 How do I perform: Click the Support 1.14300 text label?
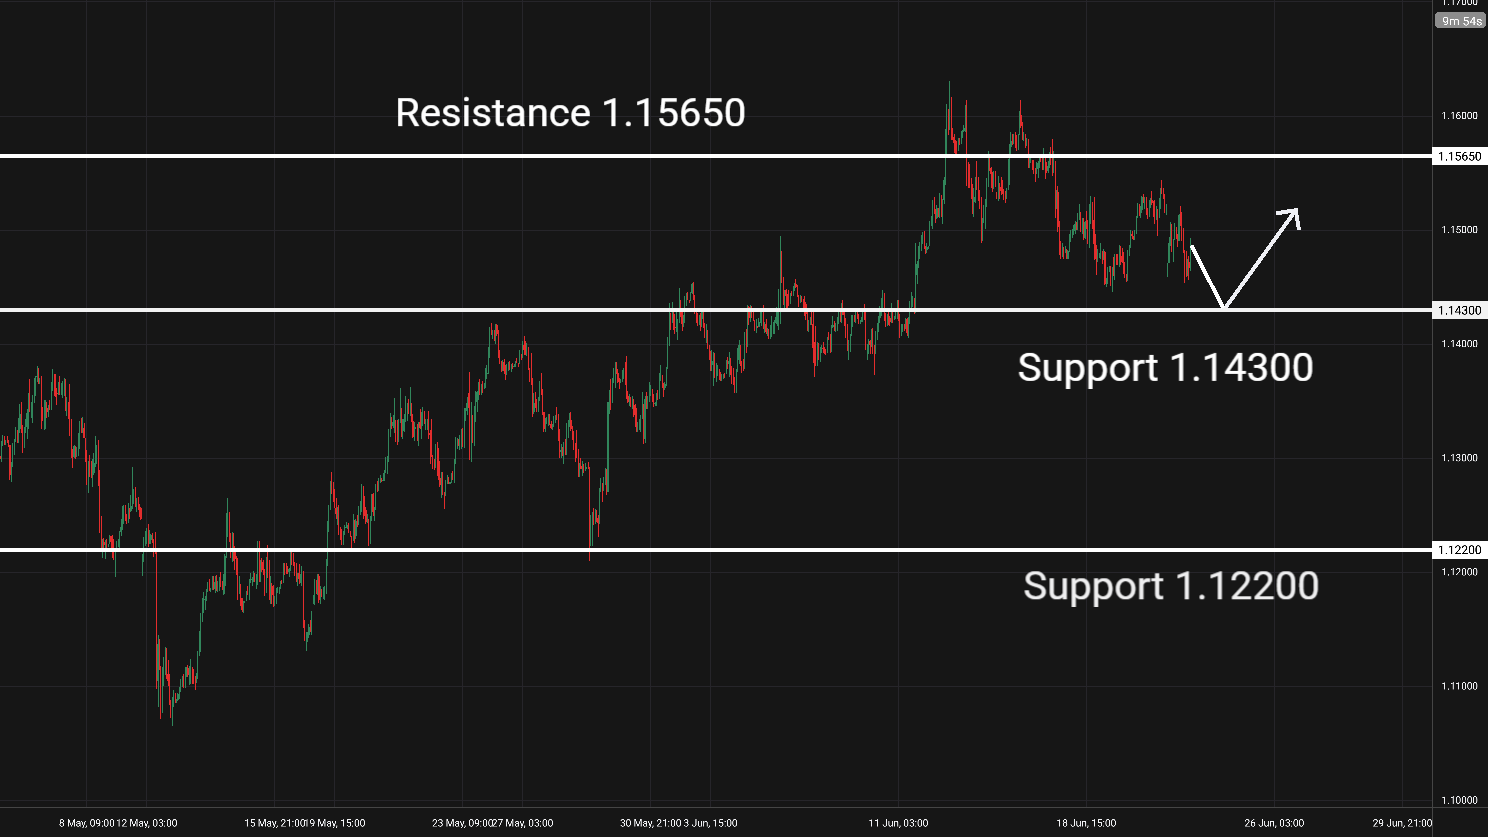click(x=1165, y=368)
